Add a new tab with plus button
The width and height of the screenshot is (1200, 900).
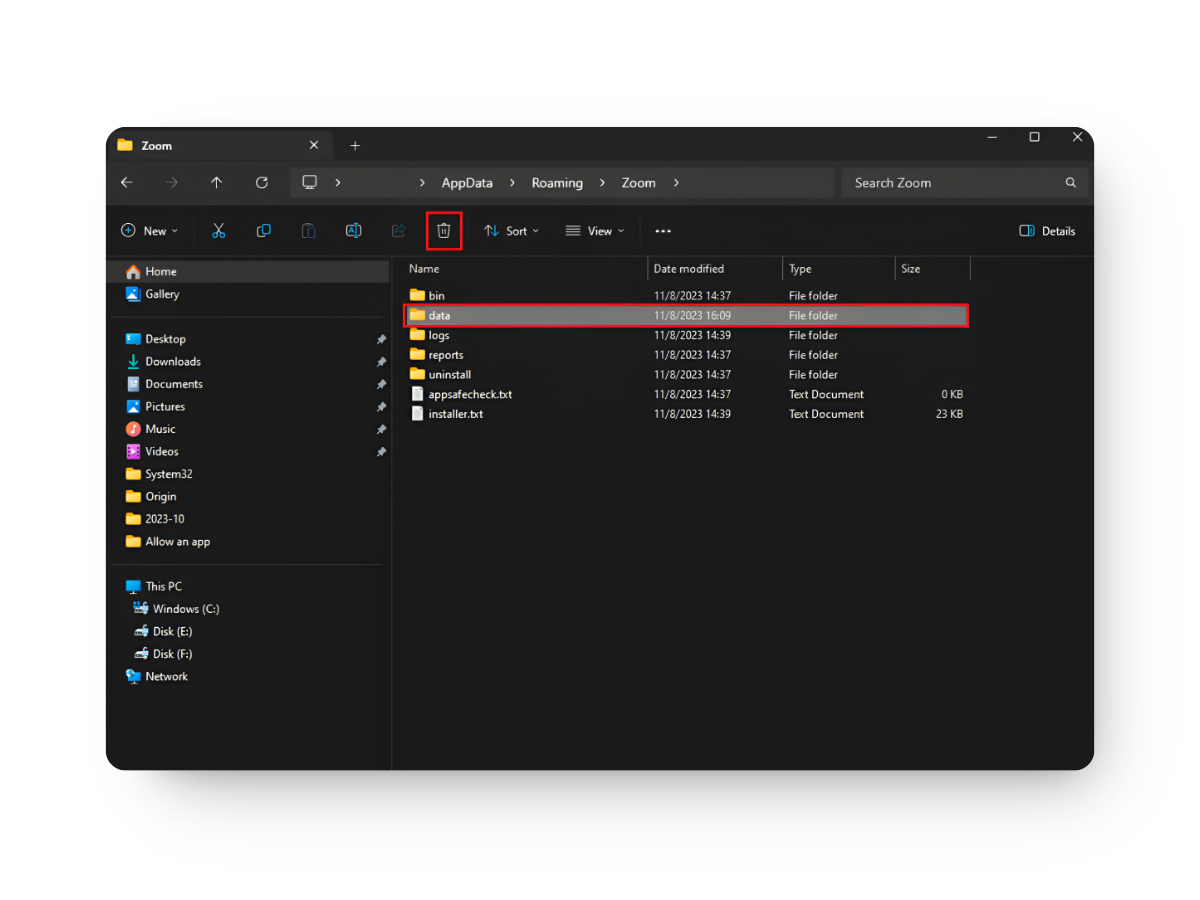[x=355, y=146]
